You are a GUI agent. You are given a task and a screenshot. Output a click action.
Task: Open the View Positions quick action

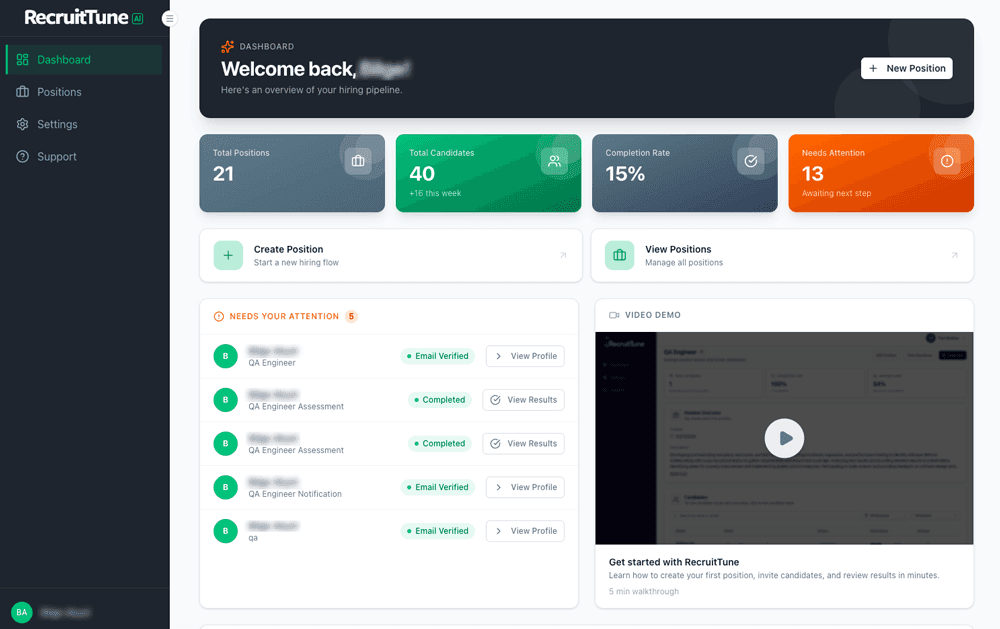pos(783,255)
